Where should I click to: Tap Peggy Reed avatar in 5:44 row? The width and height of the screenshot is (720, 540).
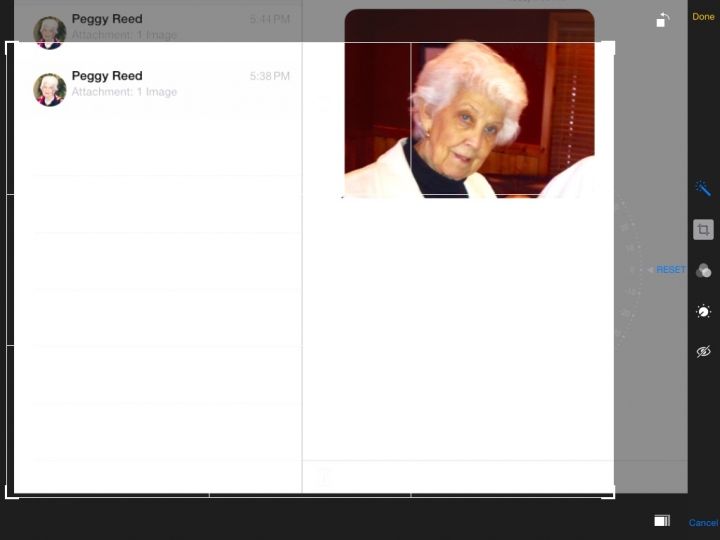(50, 33)
